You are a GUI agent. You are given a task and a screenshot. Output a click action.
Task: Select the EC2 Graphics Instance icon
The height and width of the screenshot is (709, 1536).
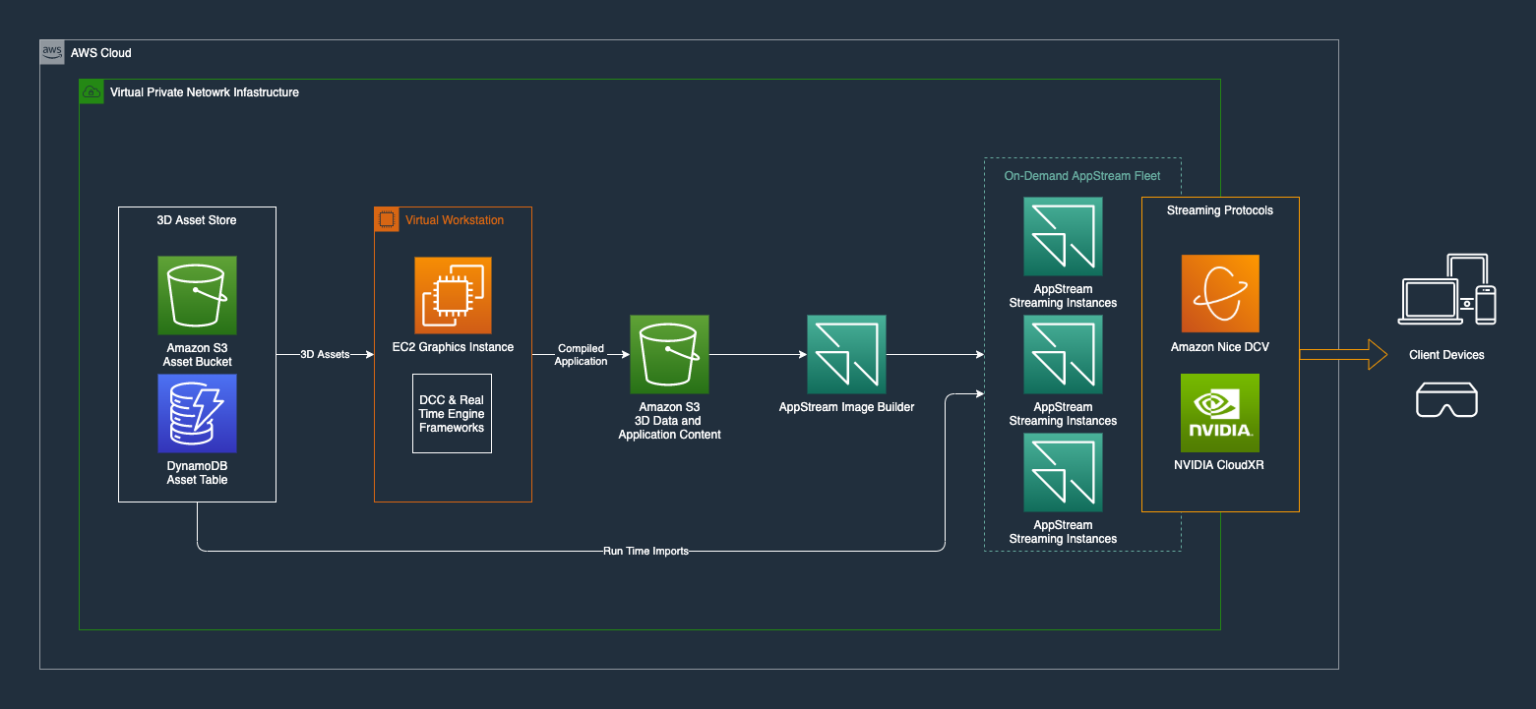click(x=452, y=295)
